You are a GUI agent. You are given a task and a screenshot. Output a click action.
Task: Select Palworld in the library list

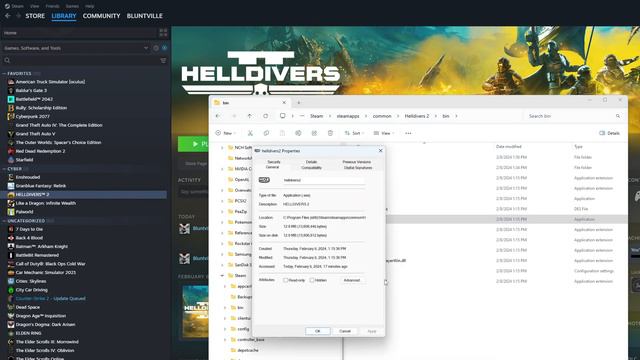24,212
